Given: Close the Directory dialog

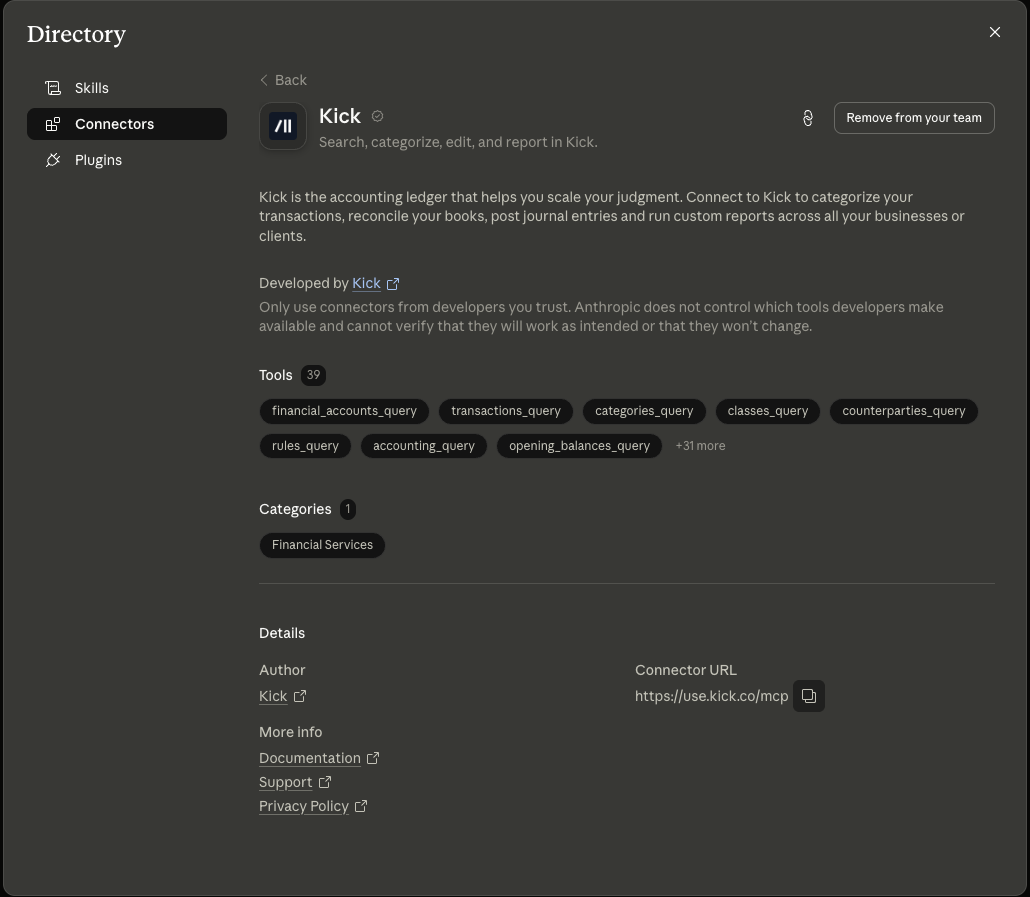Looking at the screenshot, I should click(995, 32).
